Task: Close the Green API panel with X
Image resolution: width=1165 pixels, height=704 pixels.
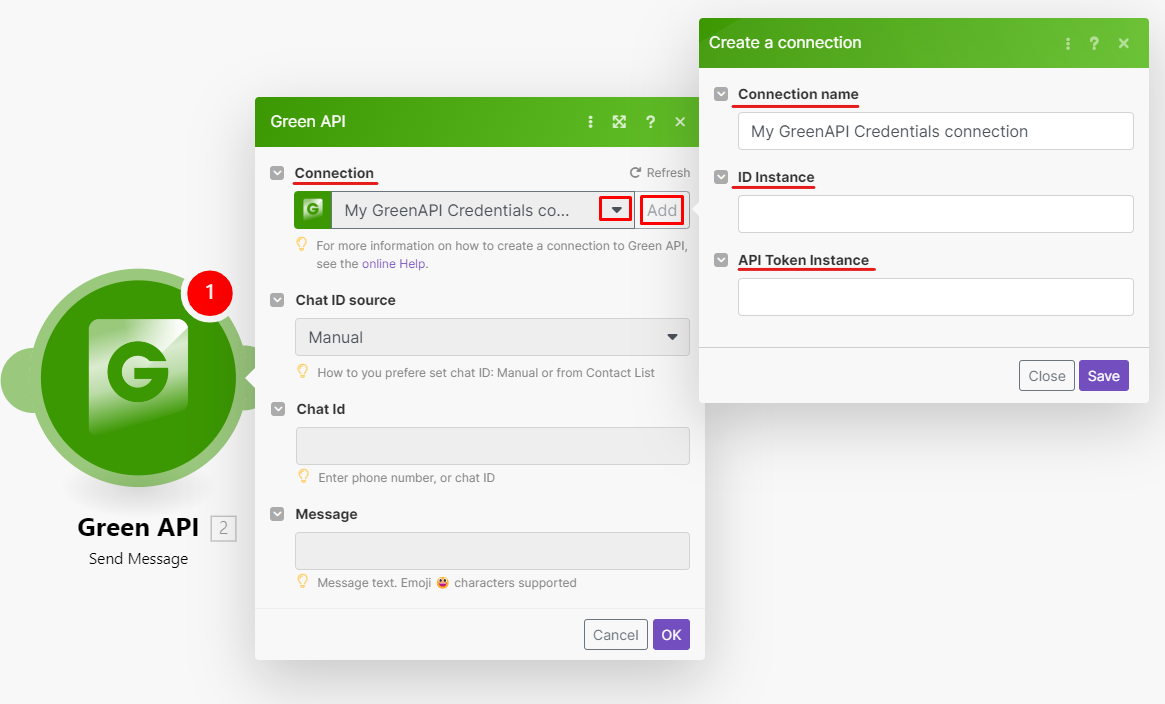Action: click(x=680, y=122)
